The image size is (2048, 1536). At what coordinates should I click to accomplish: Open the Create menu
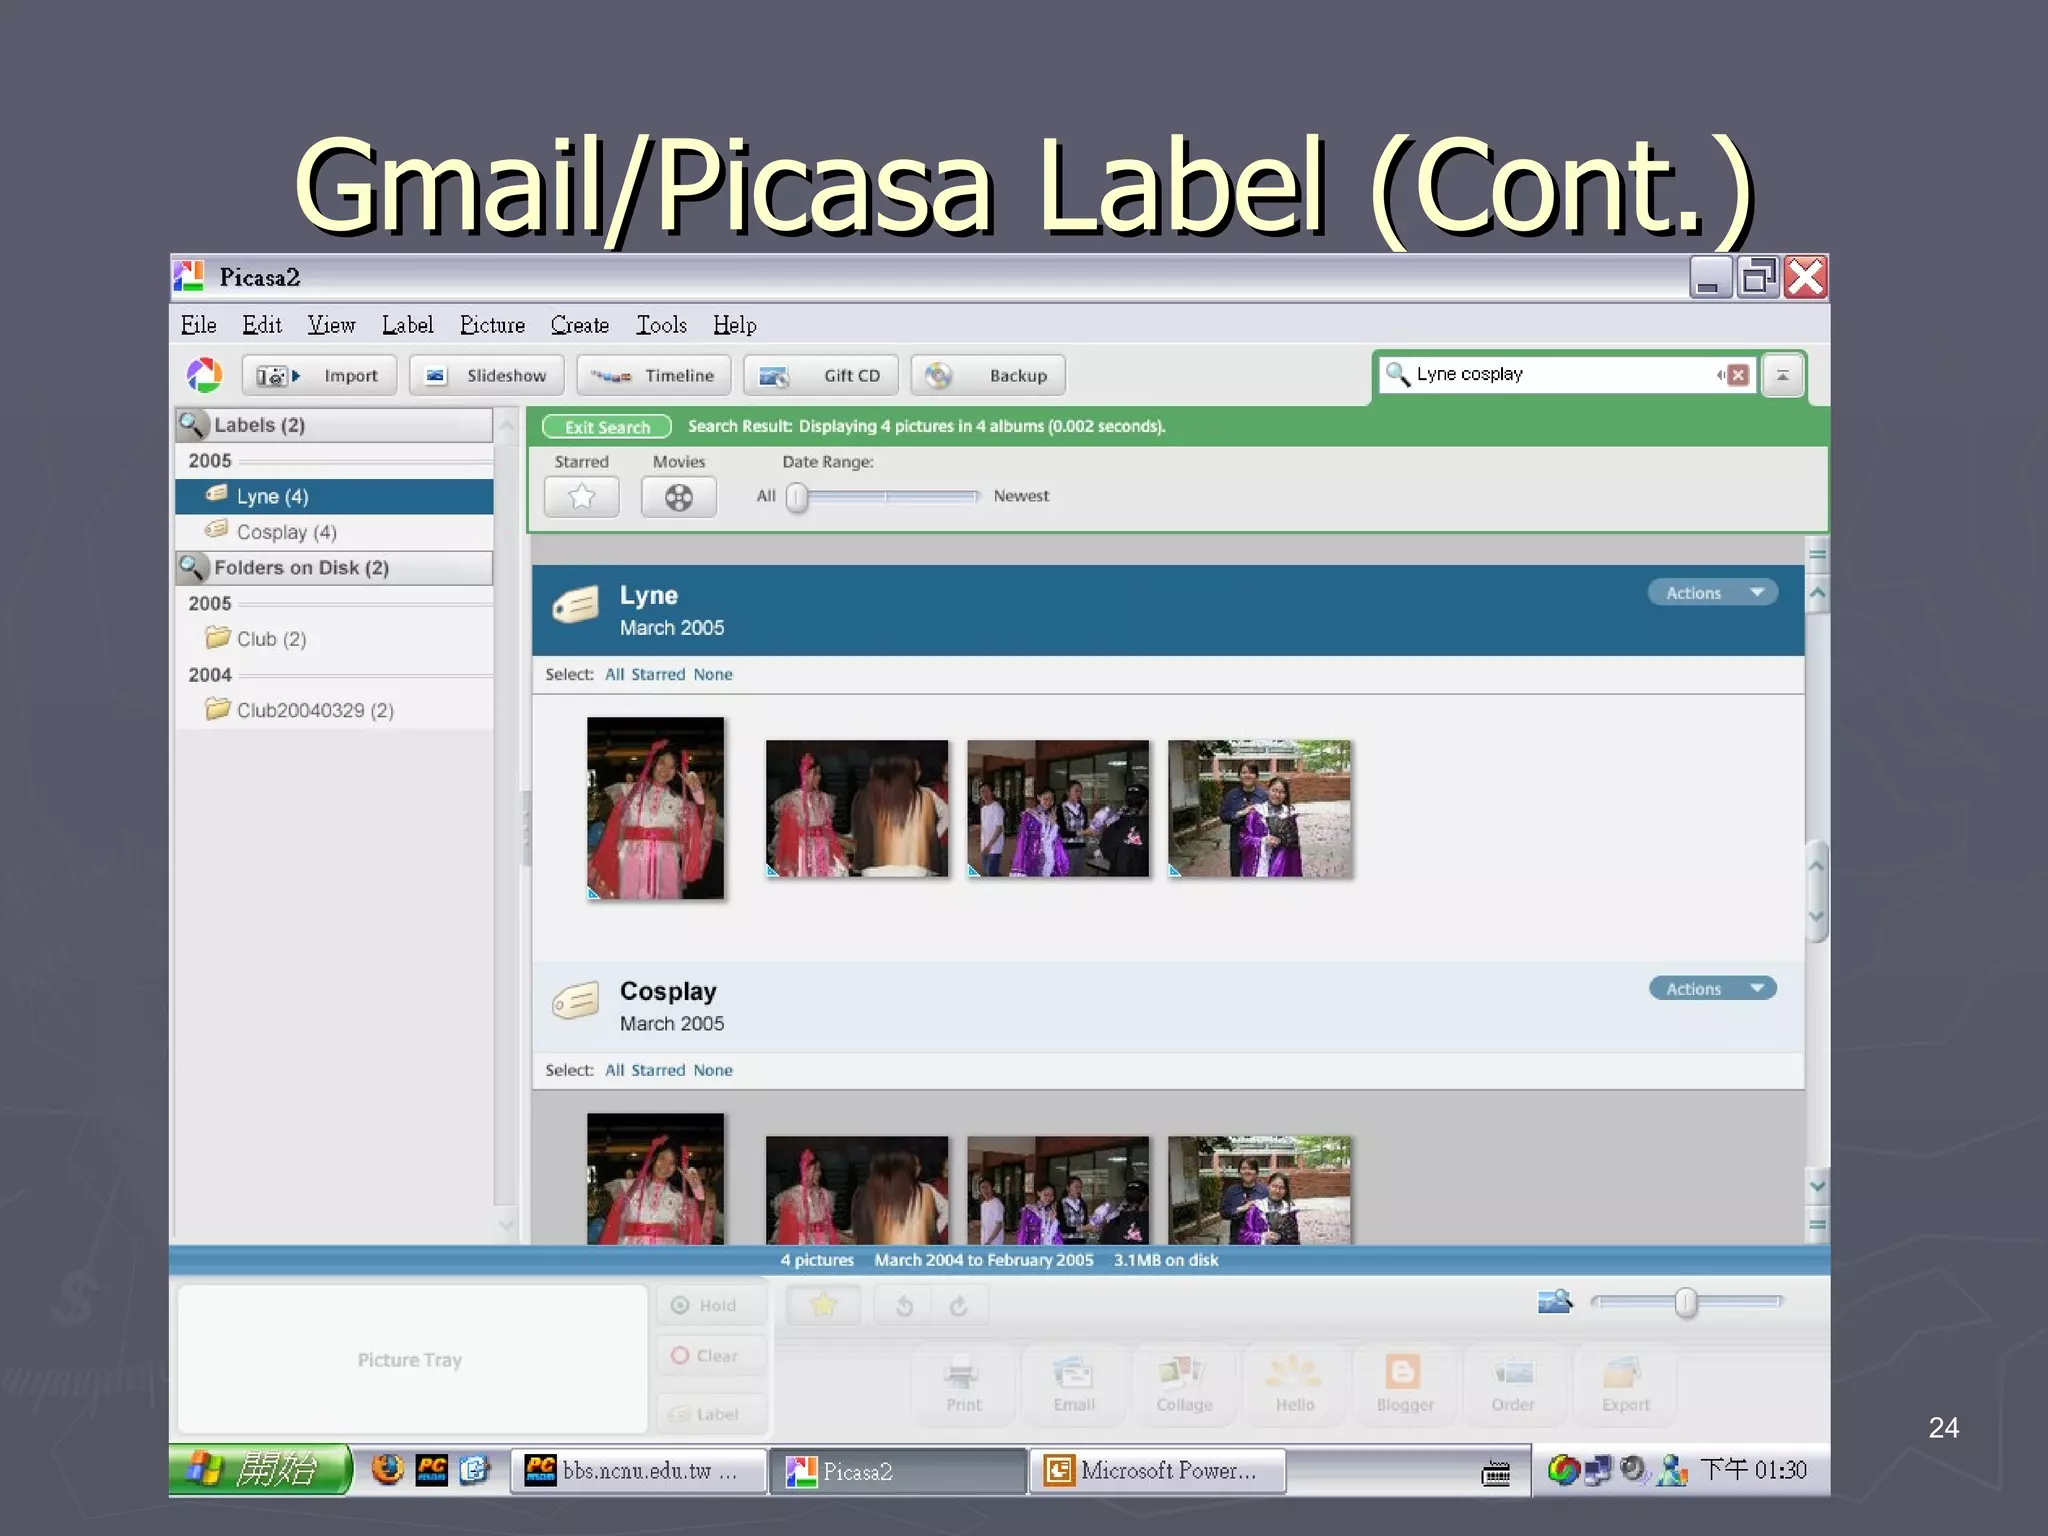click(579, 325)
